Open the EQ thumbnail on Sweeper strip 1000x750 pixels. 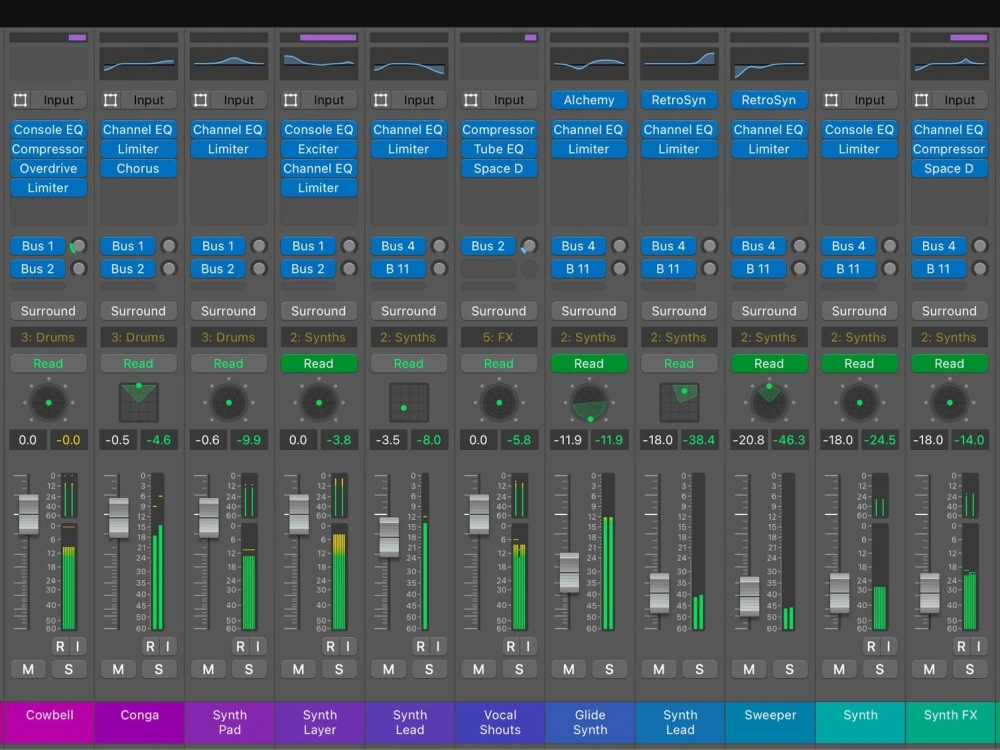[x=769, y=63]
